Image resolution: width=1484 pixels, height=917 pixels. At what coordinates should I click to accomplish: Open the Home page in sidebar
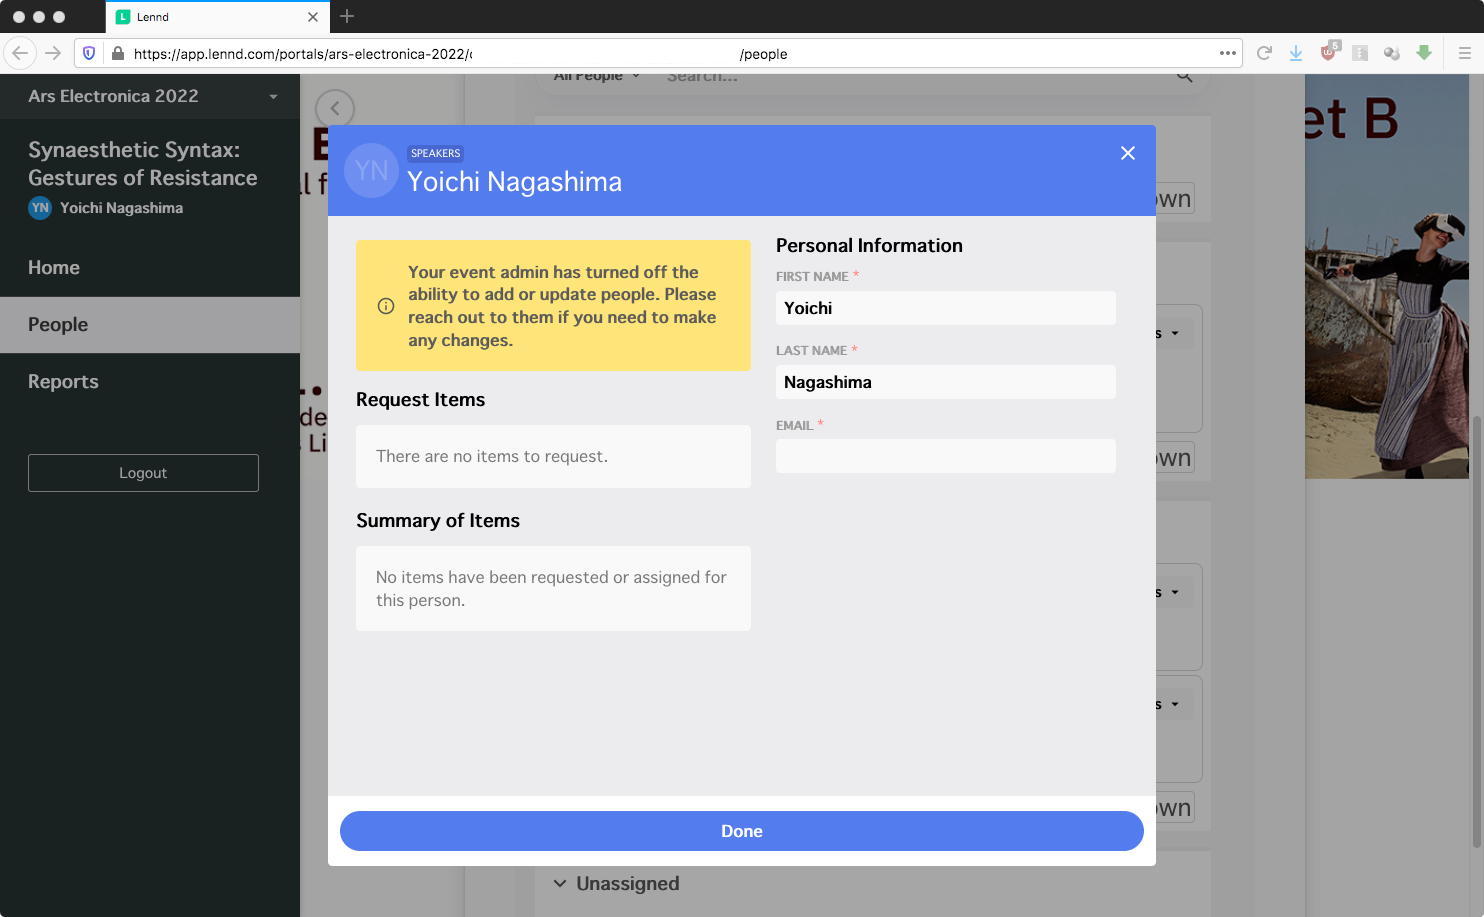click(x=150, y=268)
